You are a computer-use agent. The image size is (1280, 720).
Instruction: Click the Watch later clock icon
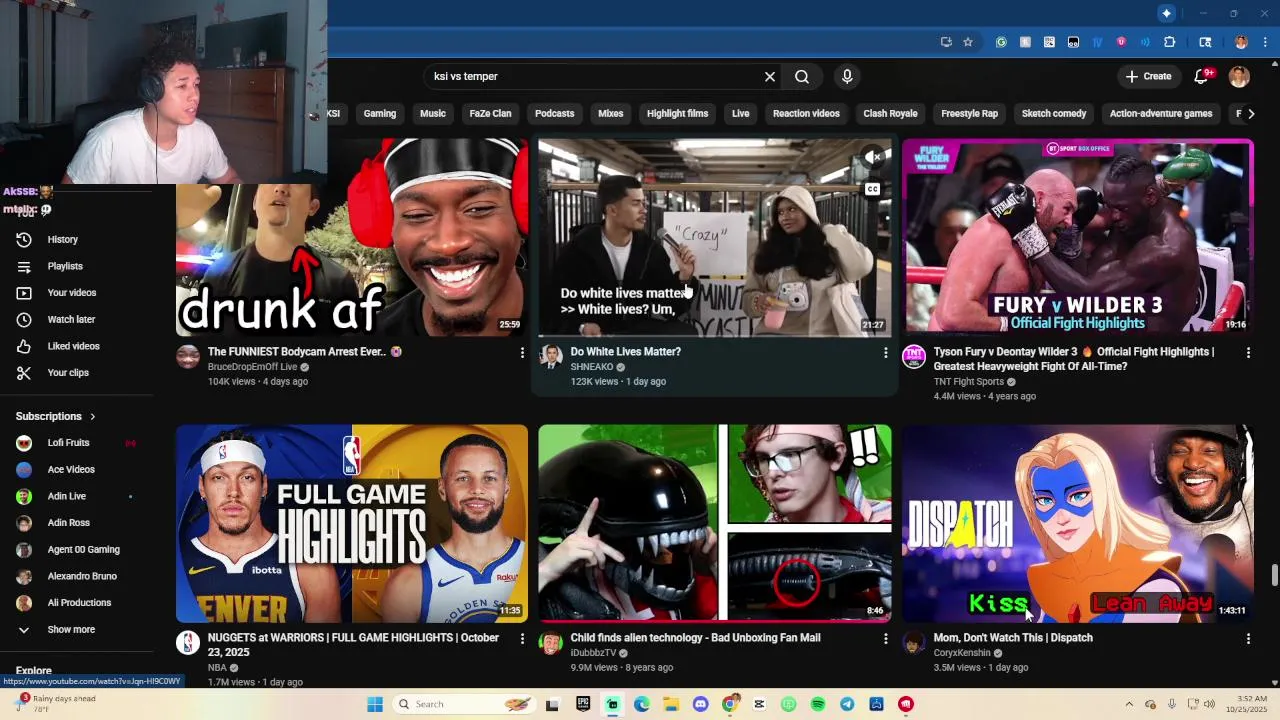click(x=24, y=320)
